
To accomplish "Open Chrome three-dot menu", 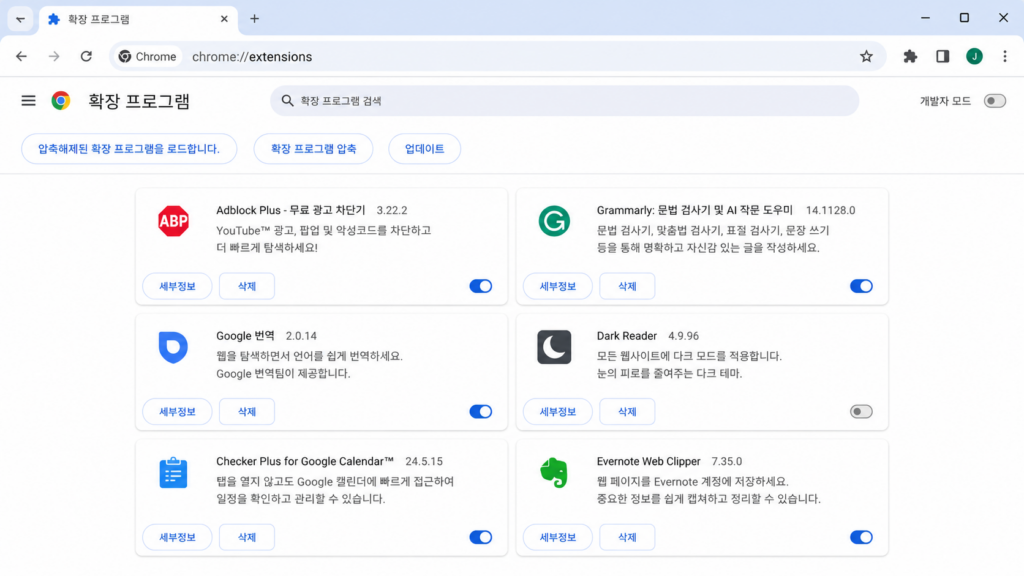I will pyautogui.click(x=1004, y=57).
